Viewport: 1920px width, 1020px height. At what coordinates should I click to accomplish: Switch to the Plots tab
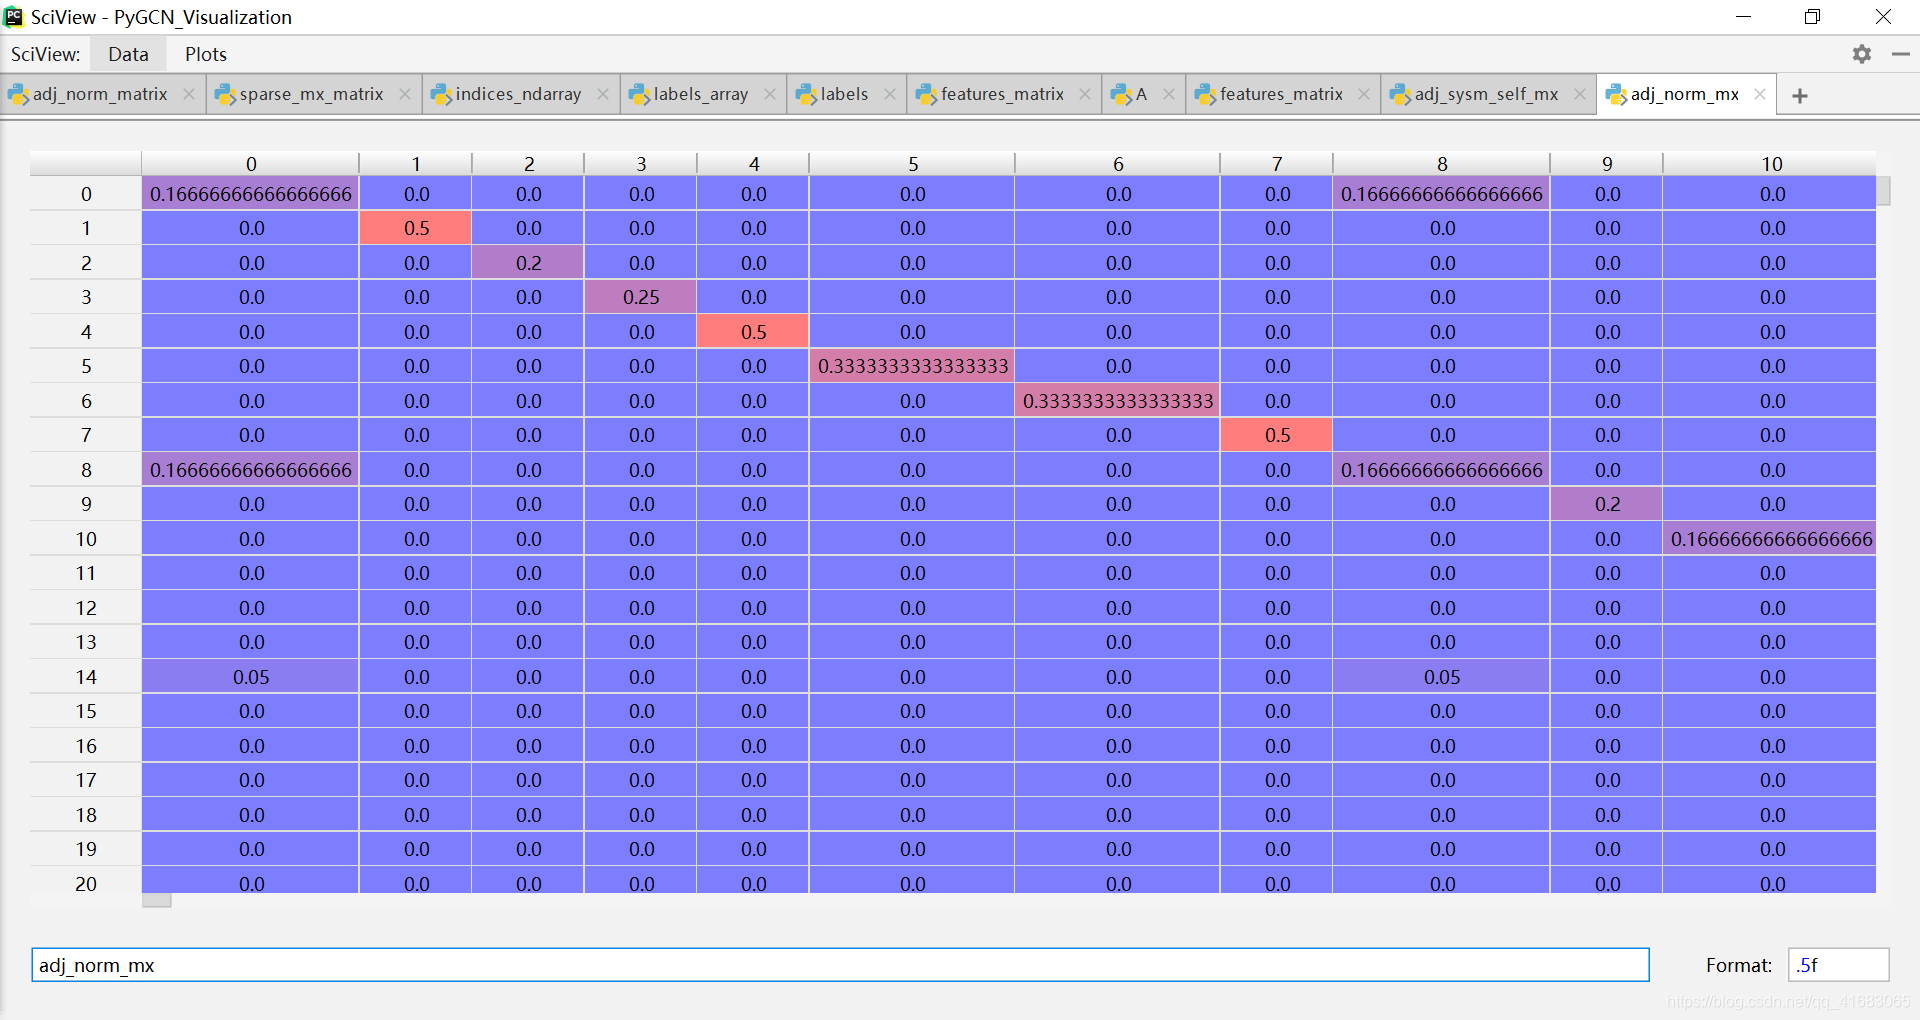(x=205, y=54)
